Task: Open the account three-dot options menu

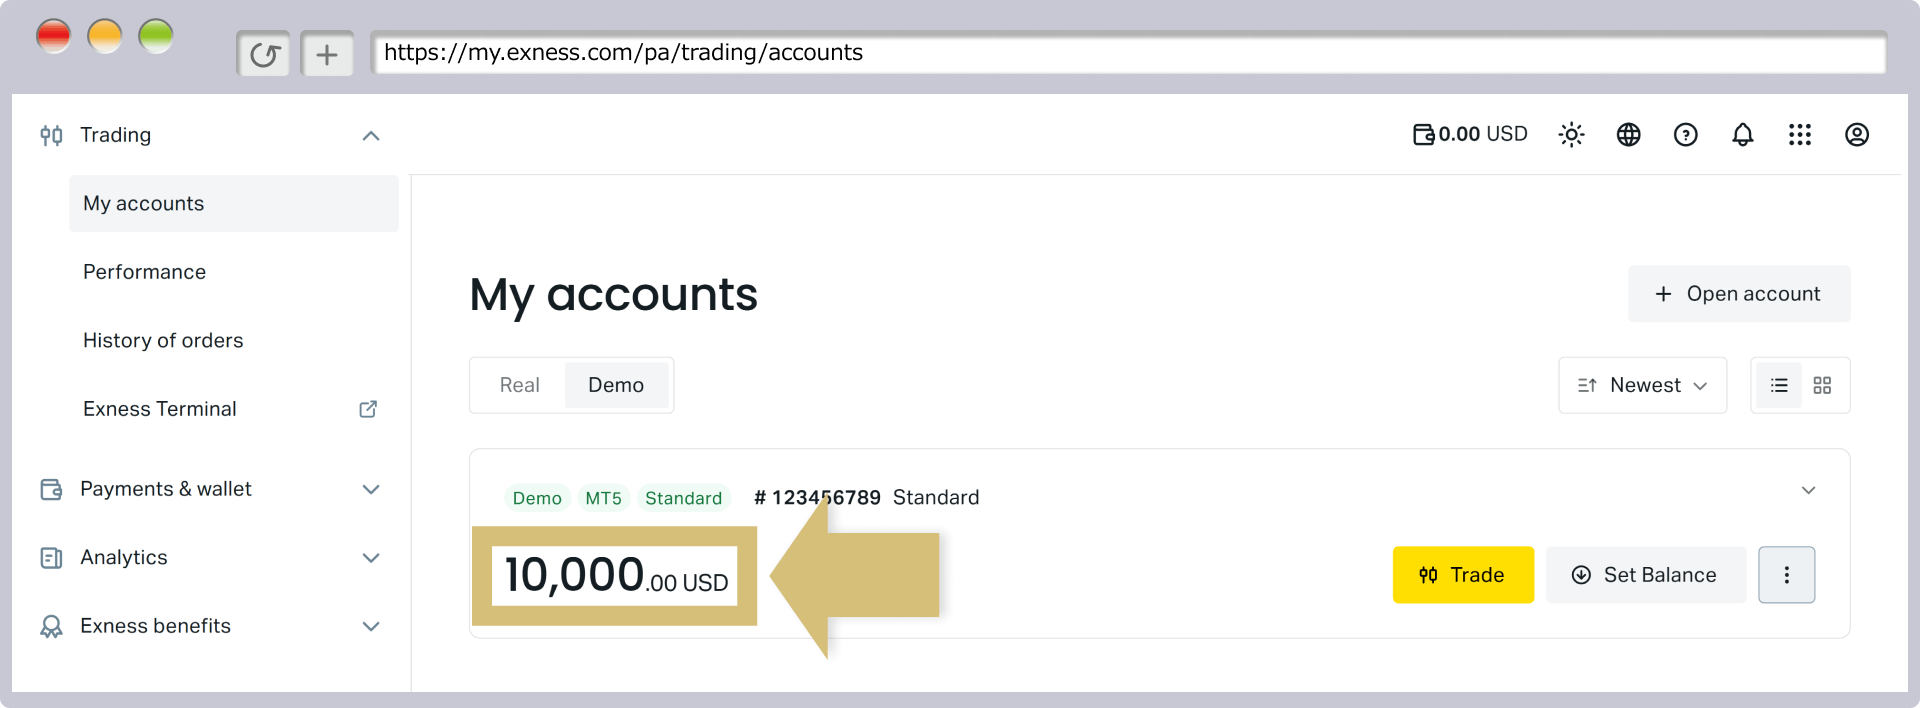Action: tap(1786, 575)
